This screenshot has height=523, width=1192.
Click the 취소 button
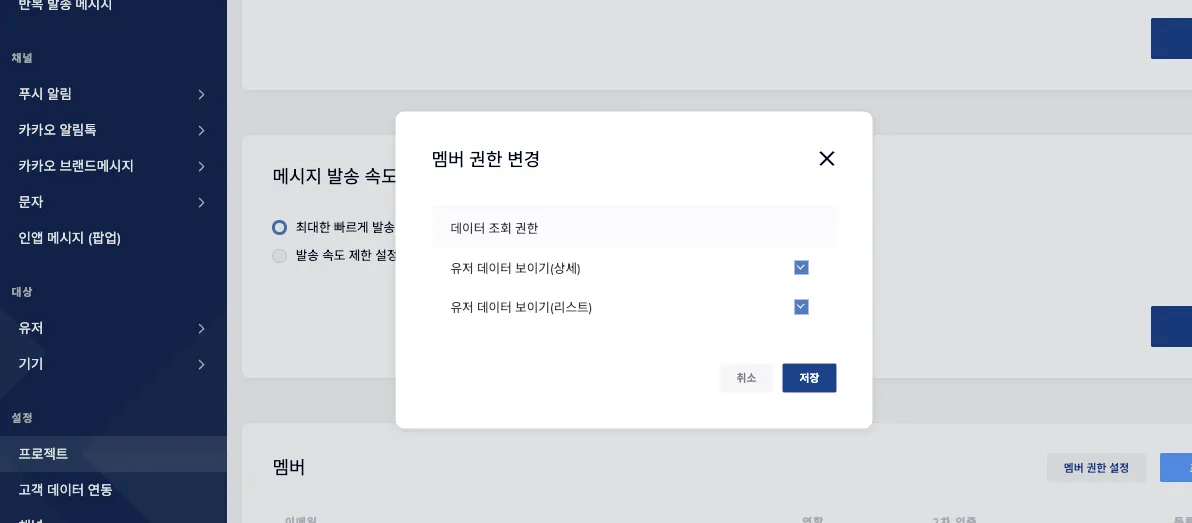pos(747,378)
